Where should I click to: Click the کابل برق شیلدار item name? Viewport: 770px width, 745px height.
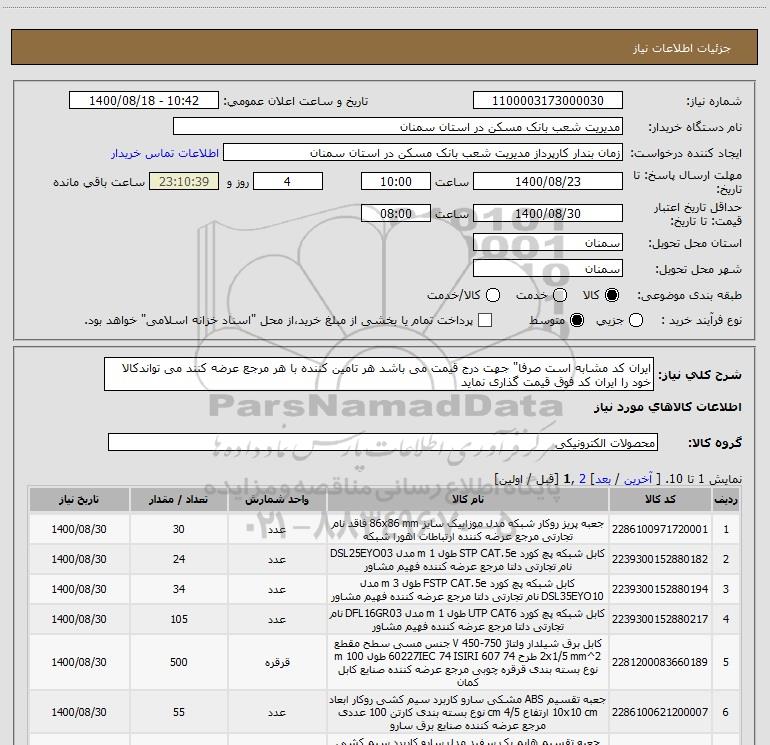point(468,662)
